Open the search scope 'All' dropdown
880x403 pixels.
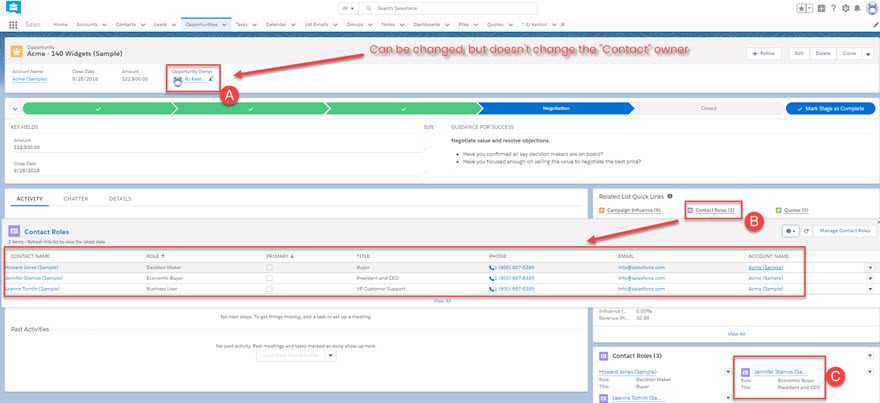(x=349, y=8)
